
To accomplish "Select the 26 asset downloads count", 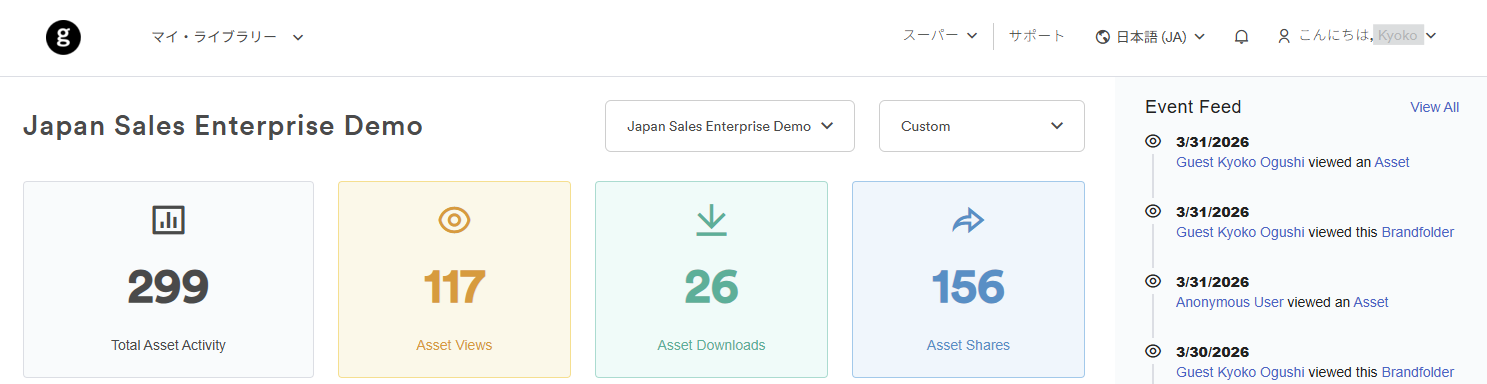I will 711,288.
